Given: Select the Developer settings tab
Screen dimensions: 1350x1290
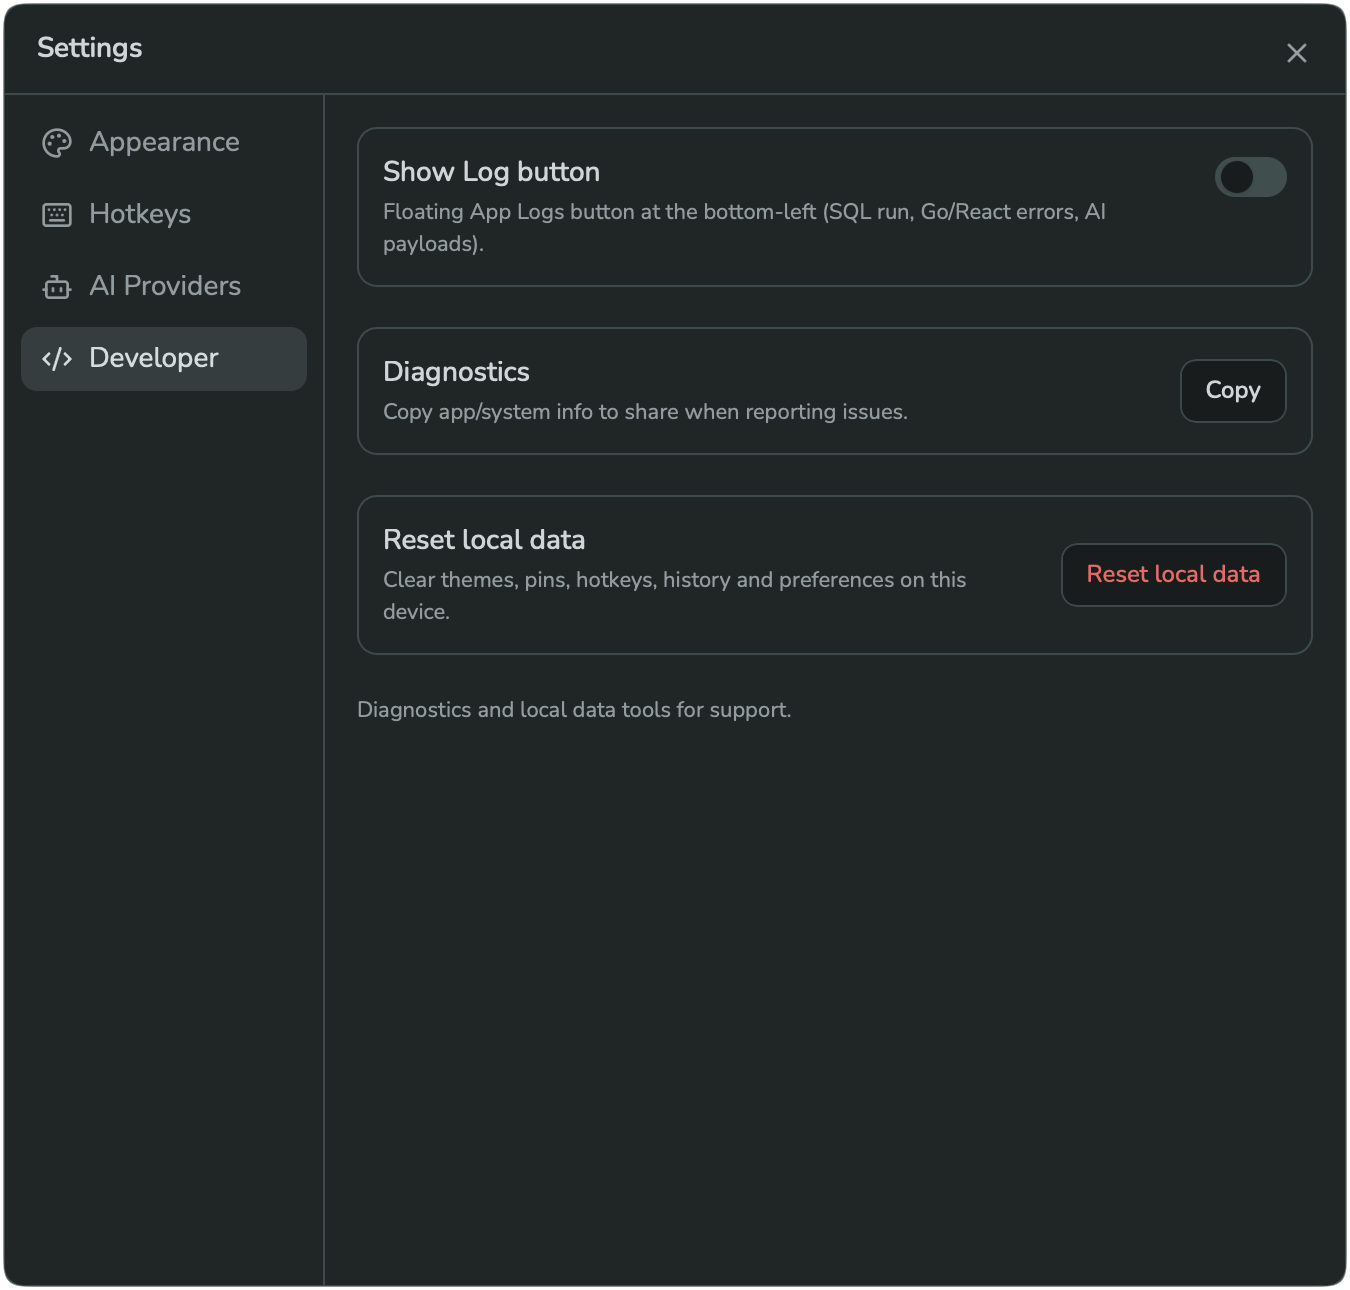Looking at the screenshot, I should 164,359.
